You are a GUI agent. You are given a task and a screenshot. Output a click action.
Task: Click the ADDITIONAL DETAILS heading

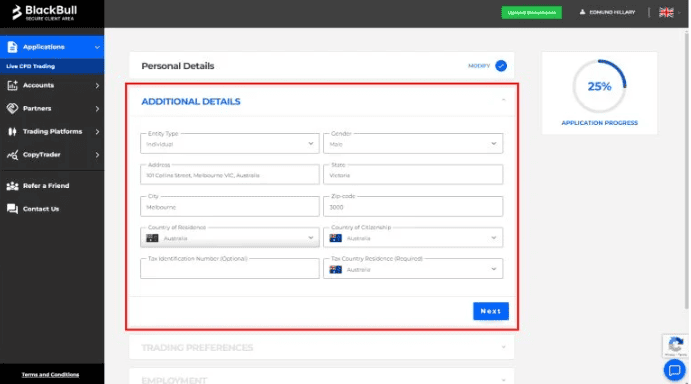191,101
